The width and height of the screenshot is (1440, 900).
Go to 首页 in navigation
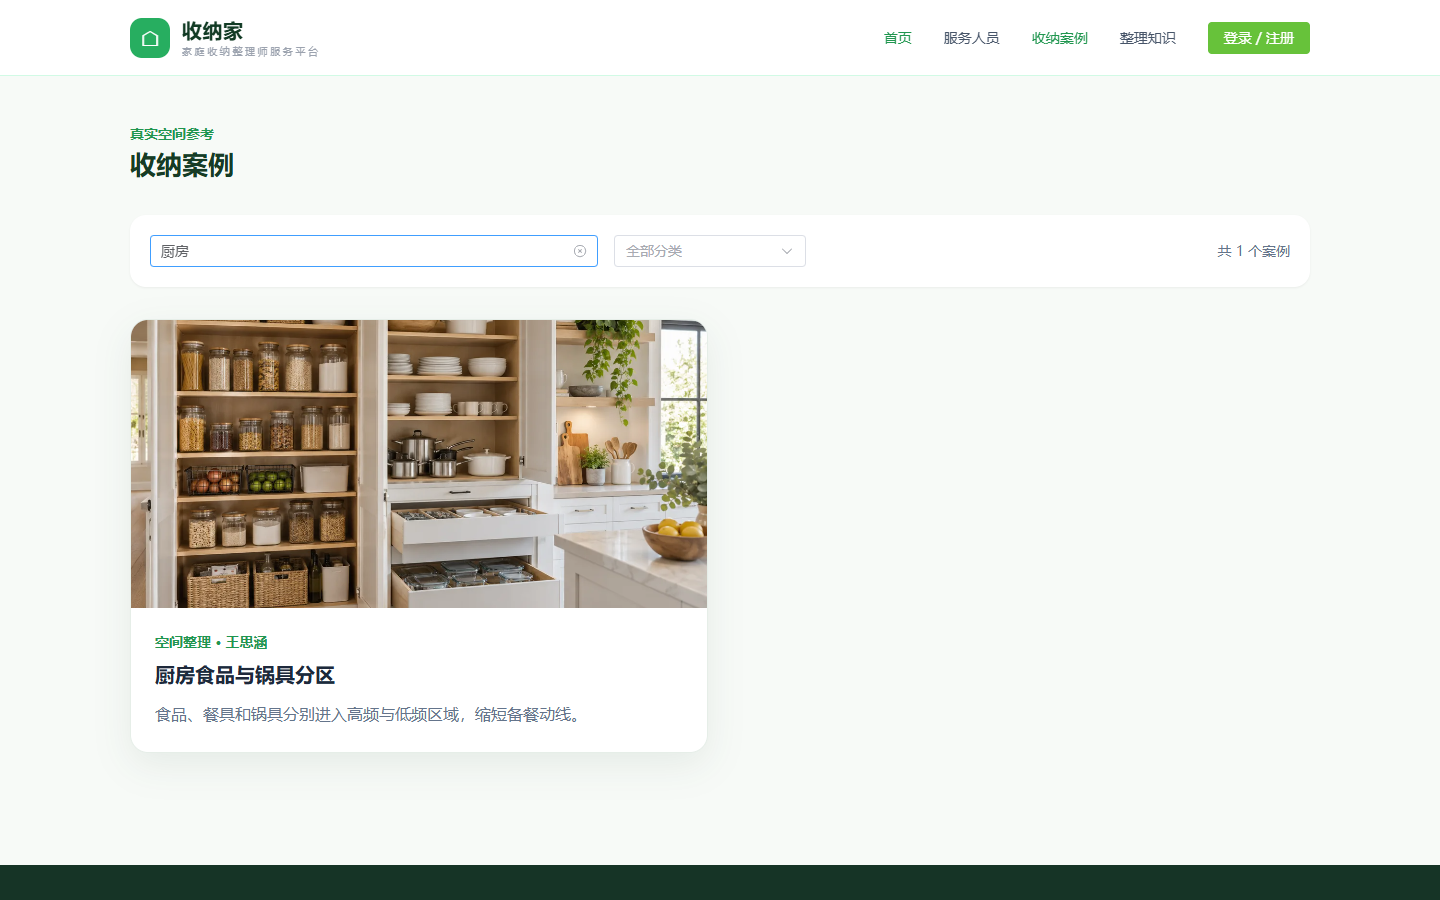pyautogui.click(x=898, y=38)
